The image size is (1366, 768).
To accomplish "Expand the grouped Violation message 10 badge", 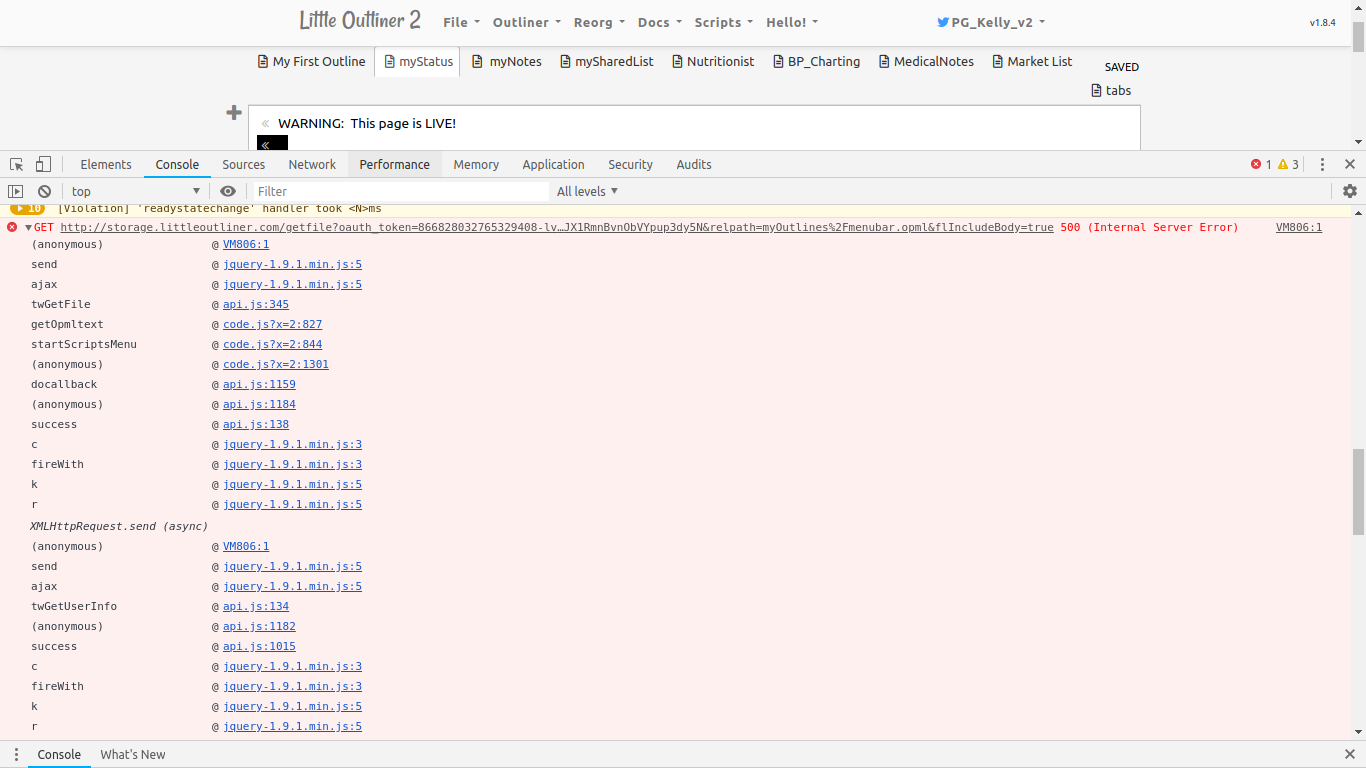I will 28,208.
